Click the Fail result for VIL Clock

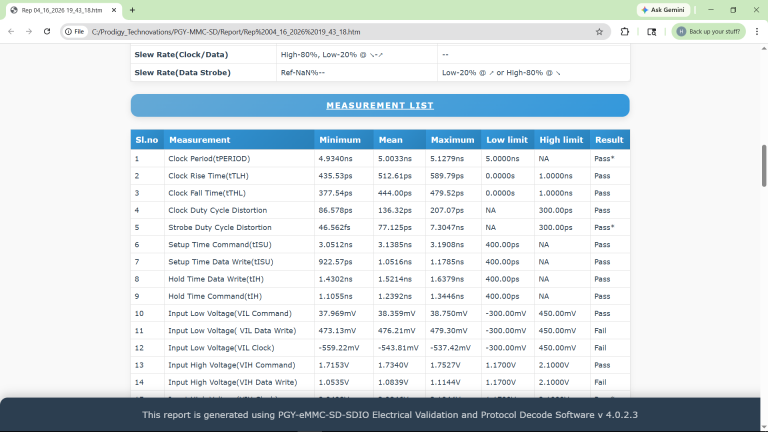pyautogui.click(x=600, y=348)
